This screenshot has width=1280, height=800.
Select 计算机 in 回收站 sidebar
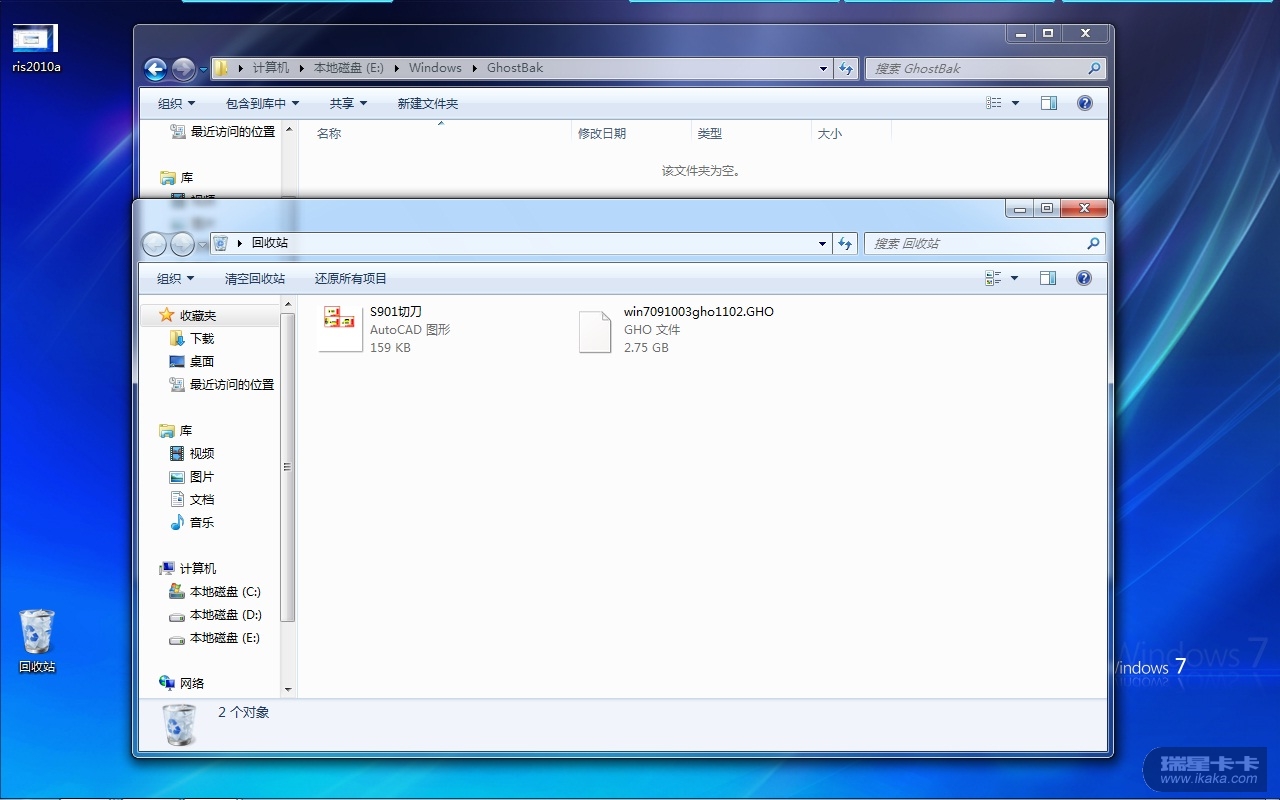(x=188, y=569)
